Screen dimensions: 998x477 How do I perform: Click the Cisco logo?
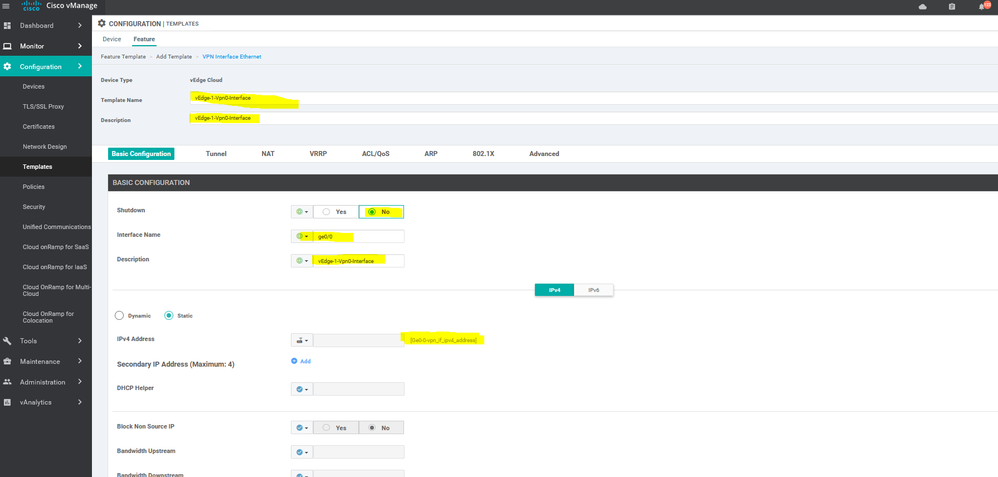(x=31, y=6)
